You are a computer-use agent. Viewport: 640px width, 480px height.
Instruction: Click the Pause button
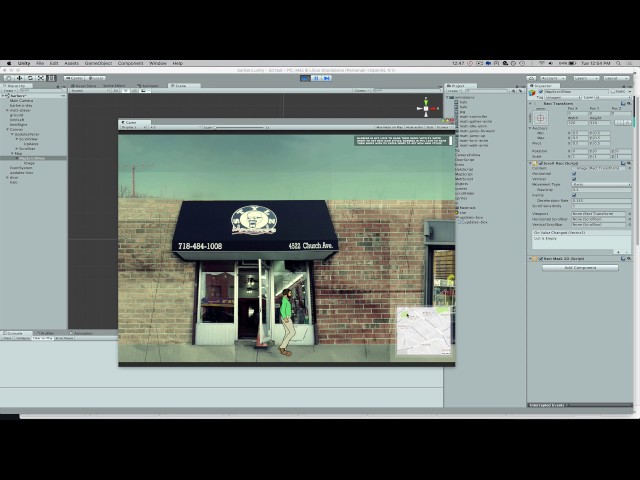[316, 78]
